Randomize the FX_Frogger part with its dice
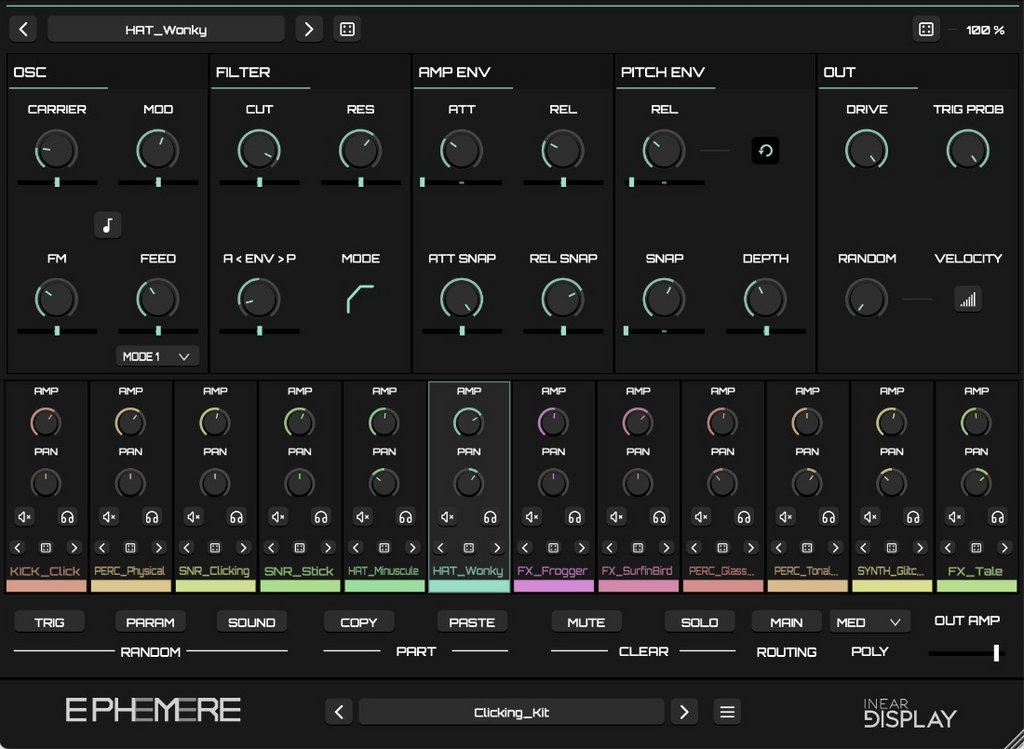The width and height of the screenshot is (1024, 749). pos(553,547)
